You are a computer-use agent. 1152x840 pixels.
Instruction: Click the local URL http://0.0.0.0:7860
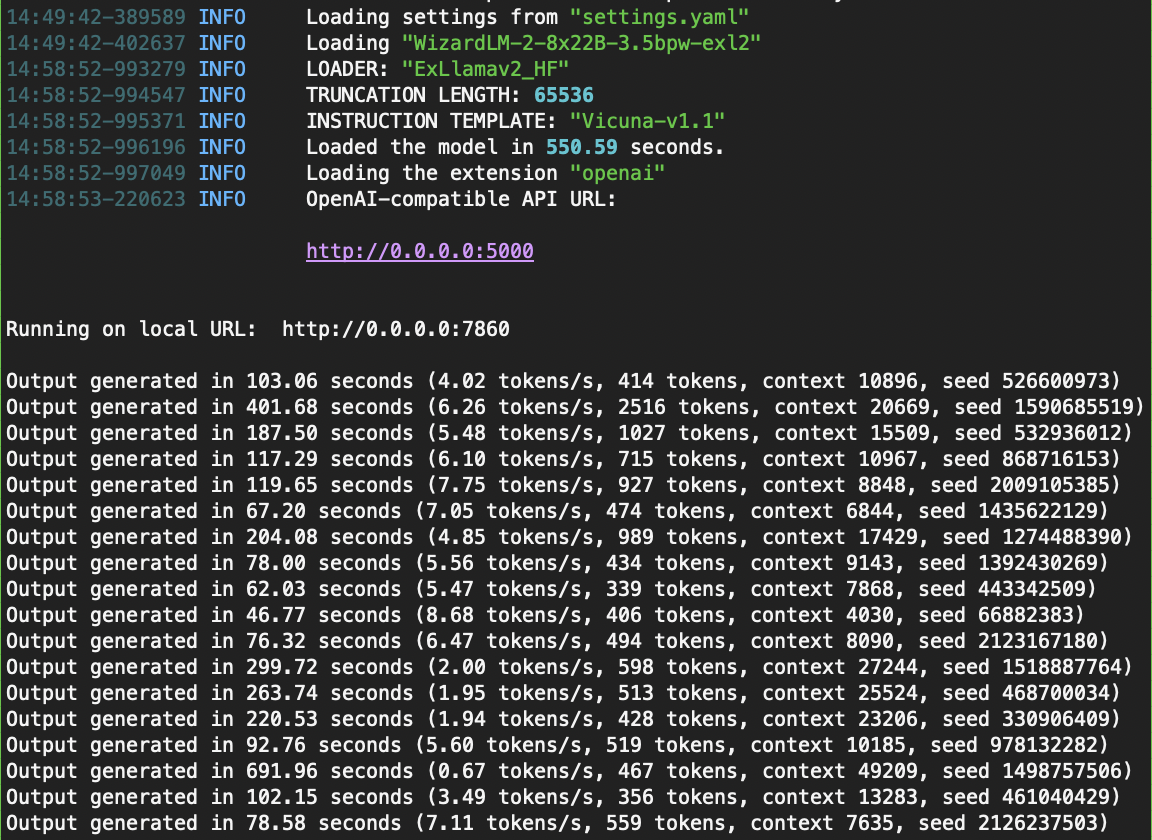pyautogui.click(x=396, y=329)
